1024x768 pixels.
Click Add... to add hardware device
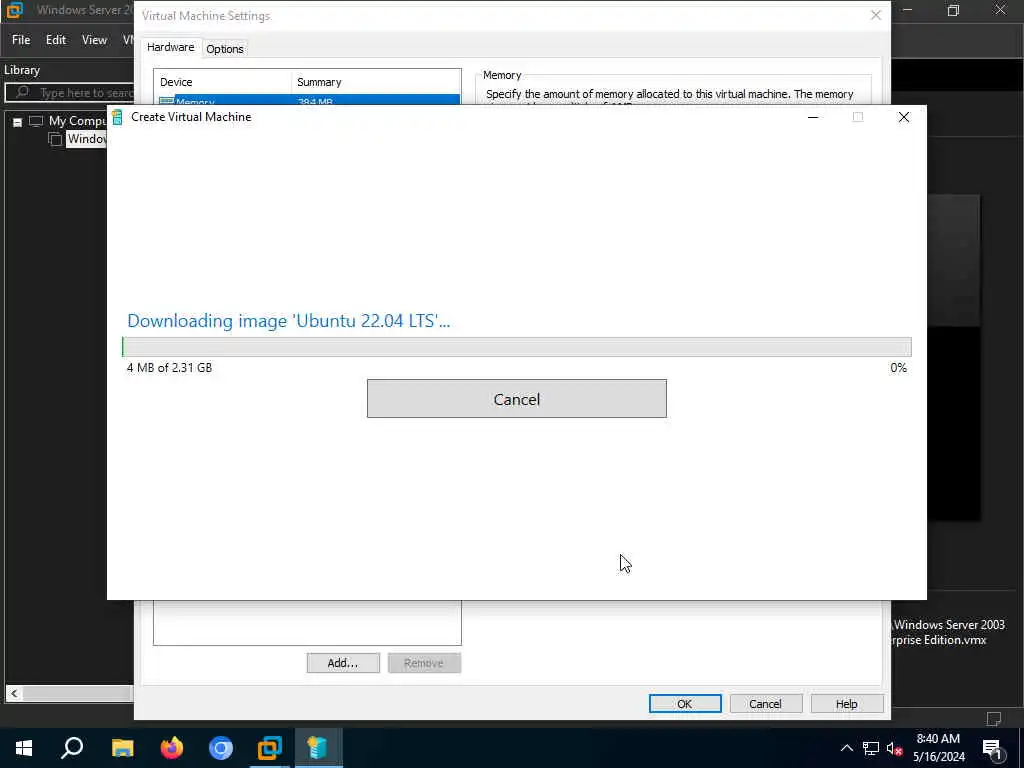343,663
